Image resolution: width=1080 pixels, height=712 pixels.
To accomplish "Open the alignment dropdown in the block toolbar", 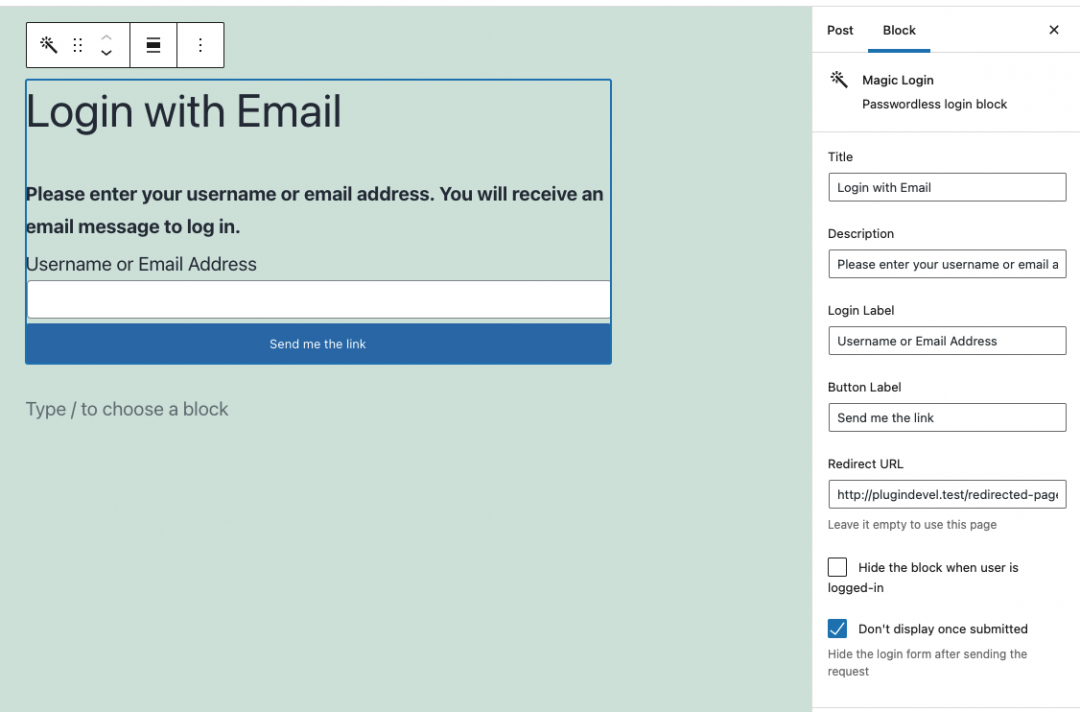I will (x=153, y=45).
